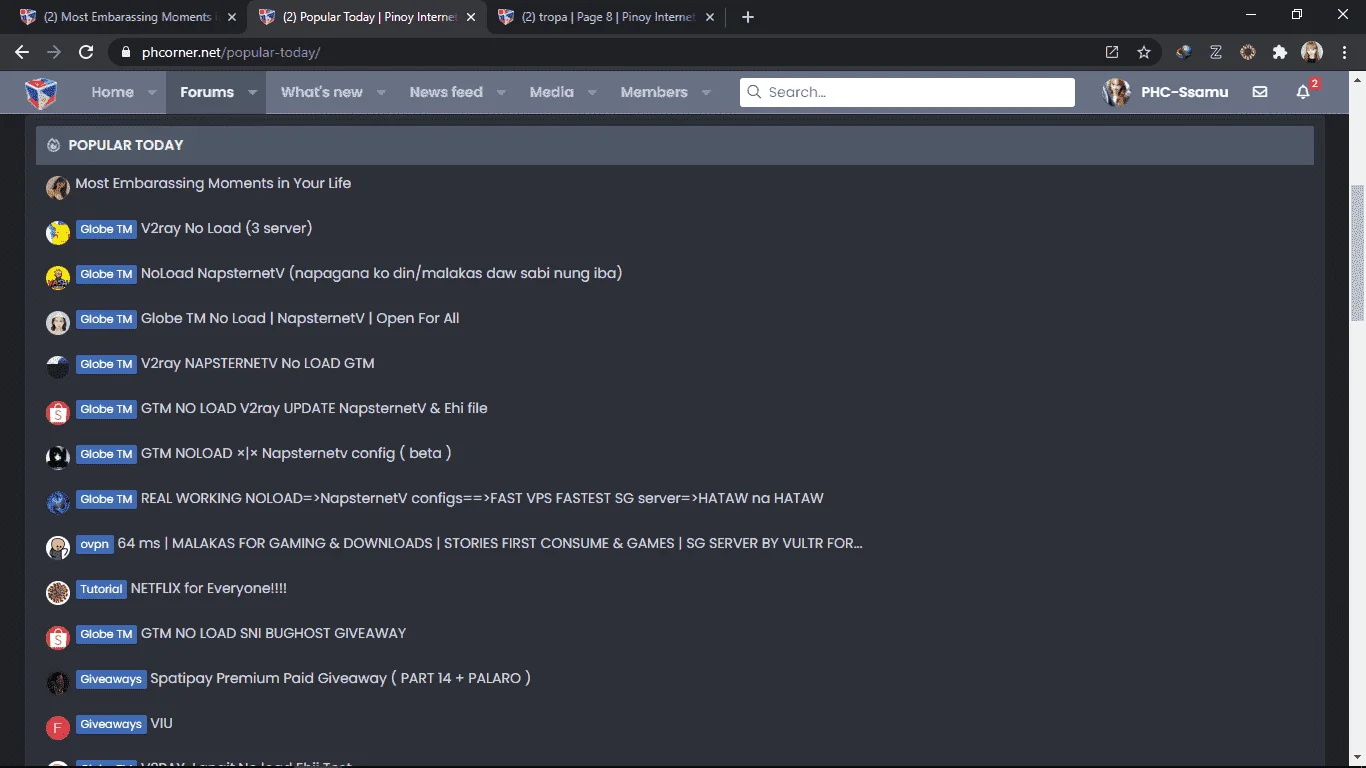Open NETFLIX for Everyone!!!! thread

click(x=209, y=588)
